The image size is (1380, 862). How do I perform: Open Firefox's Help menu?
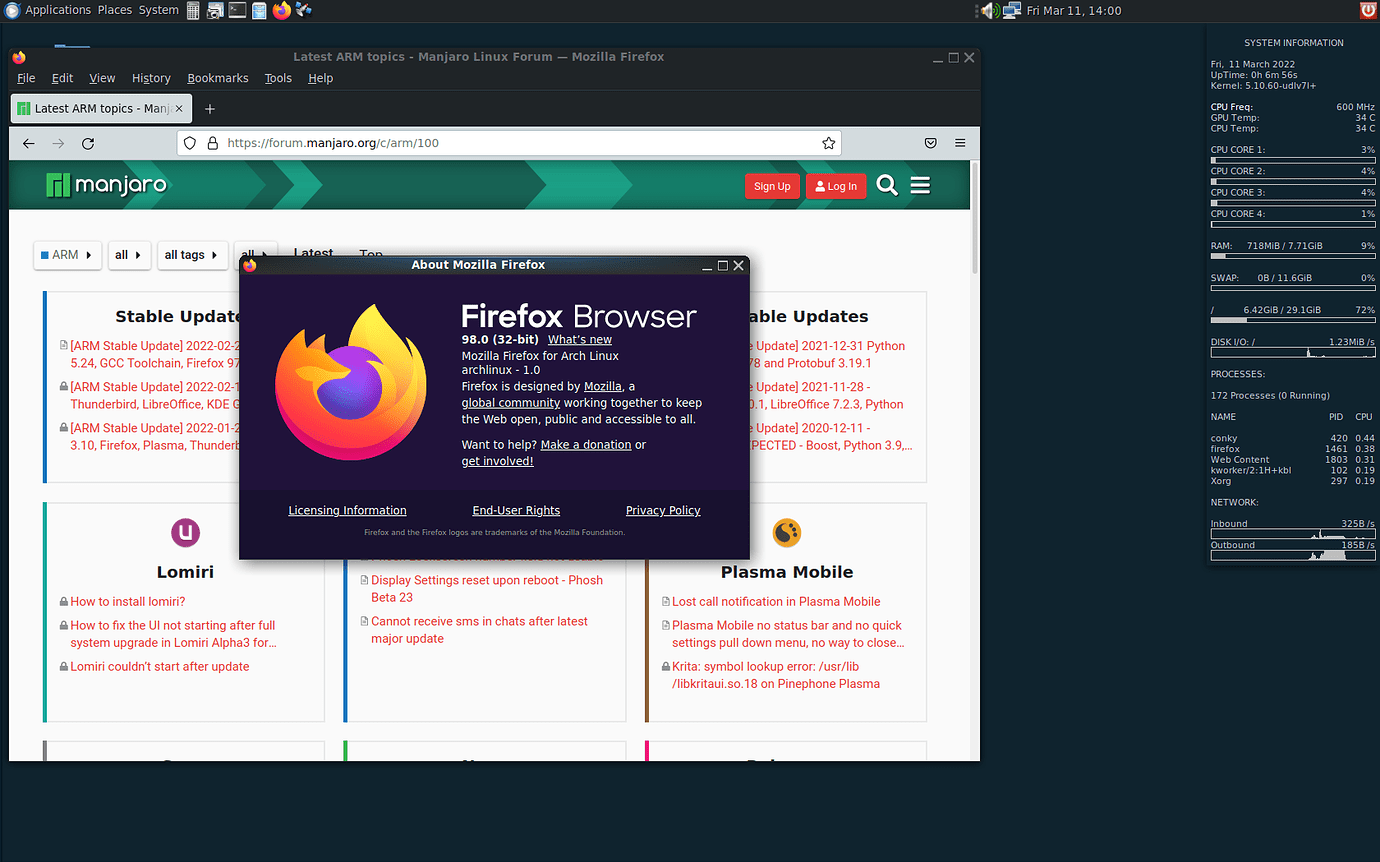tap(320, 78)
